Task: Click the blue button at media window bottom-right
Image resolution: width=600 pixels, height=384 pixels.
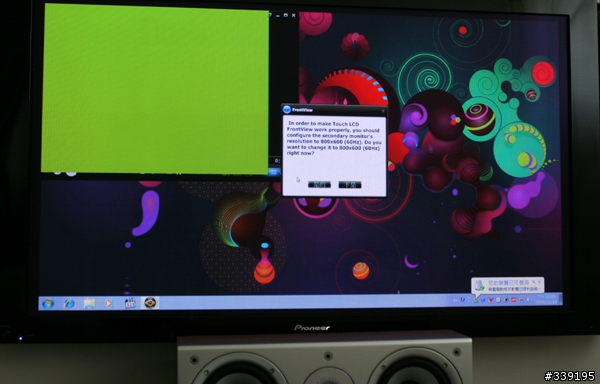Action: (x=274, y=172)
